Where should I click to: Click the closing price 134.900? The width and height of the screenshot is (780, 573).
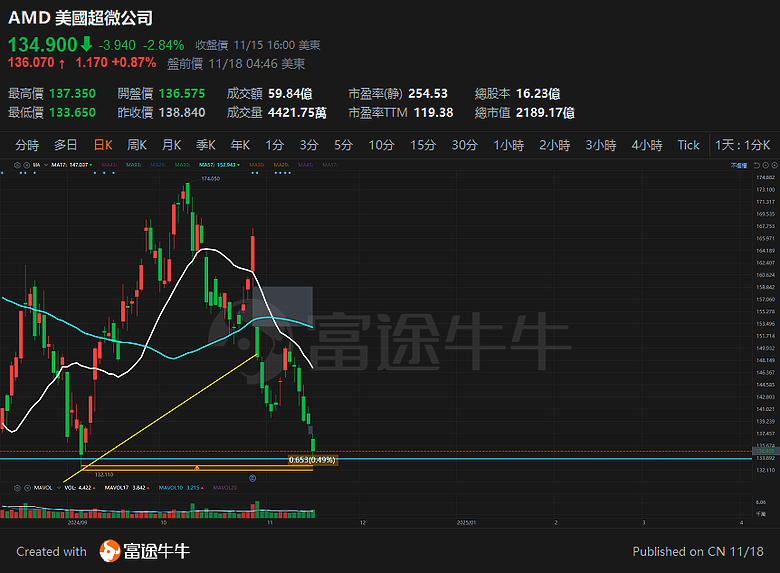coord(43,45)
